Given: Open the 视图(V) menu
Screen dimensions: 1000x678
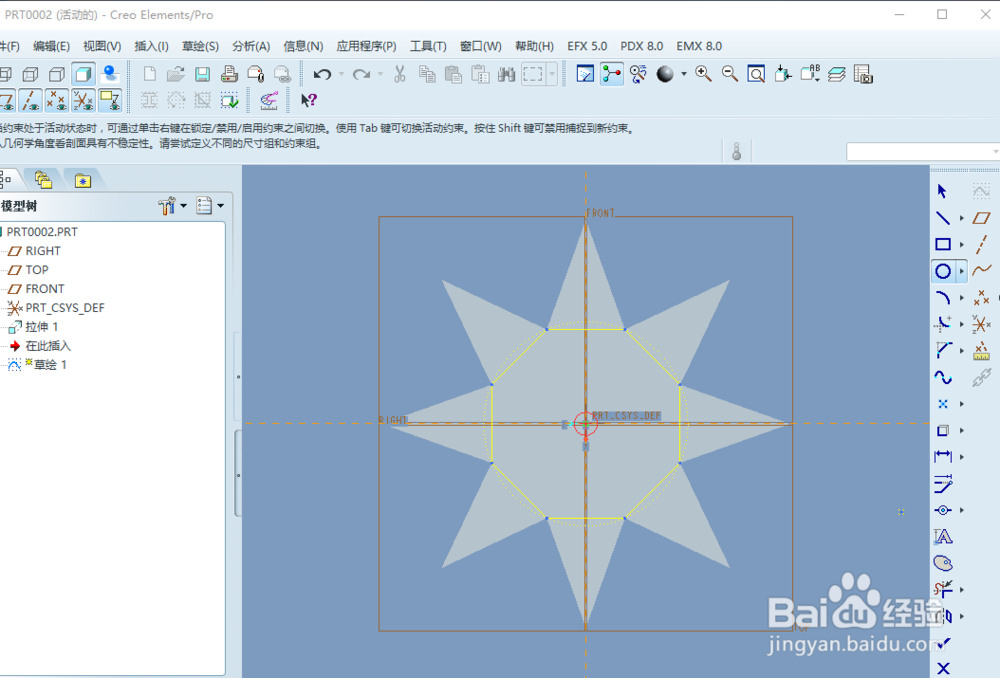Looking at the screenshot, I should (102, 46).
